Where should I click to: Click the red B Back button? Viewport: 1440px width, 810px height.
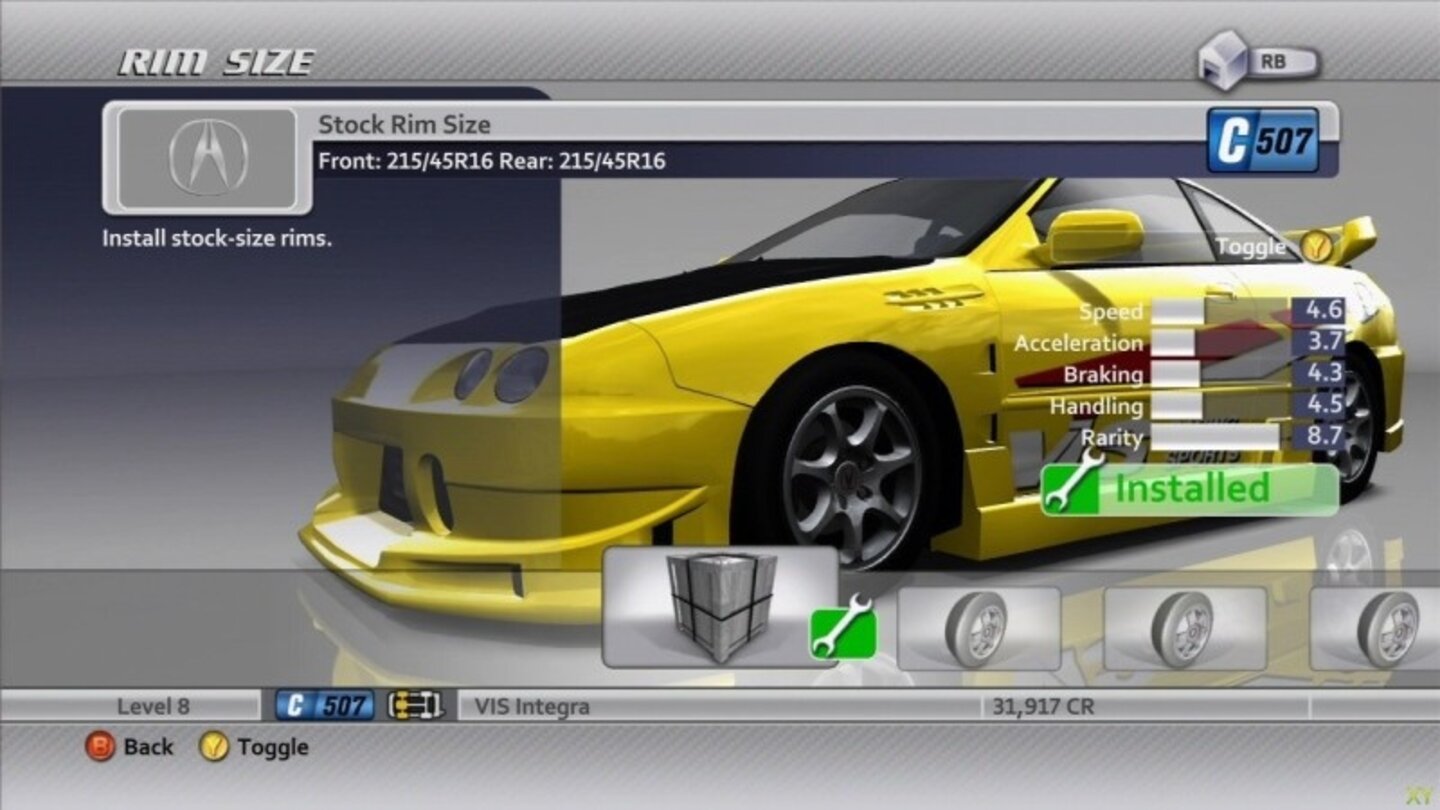100,746
